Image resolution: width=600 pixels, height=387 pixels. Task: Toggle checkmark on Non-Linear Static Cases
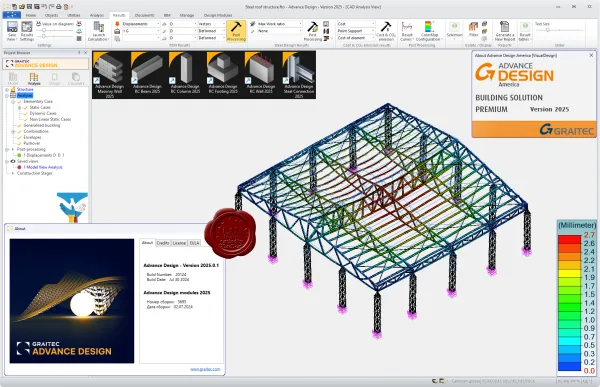tap(26, 119)
